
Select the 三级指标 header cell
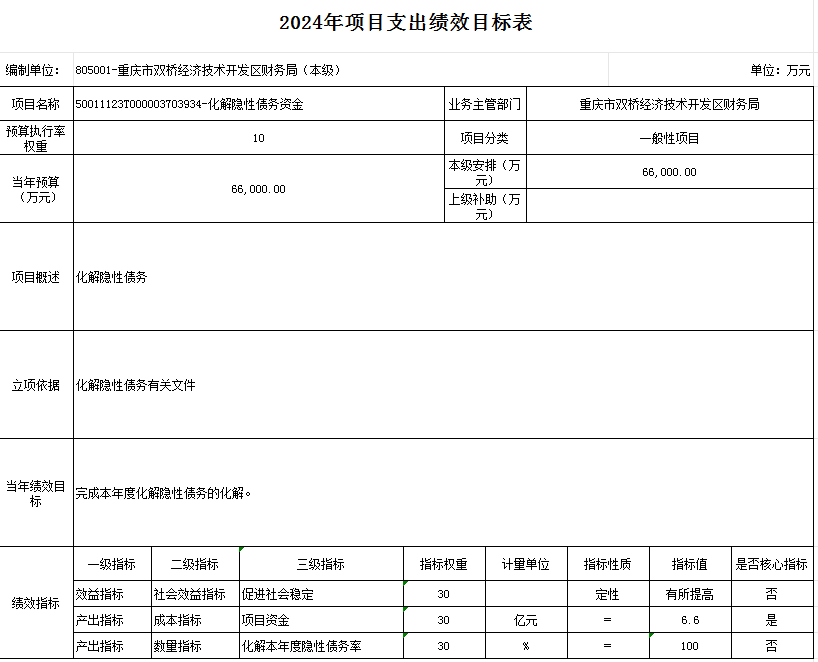[321, 564]
